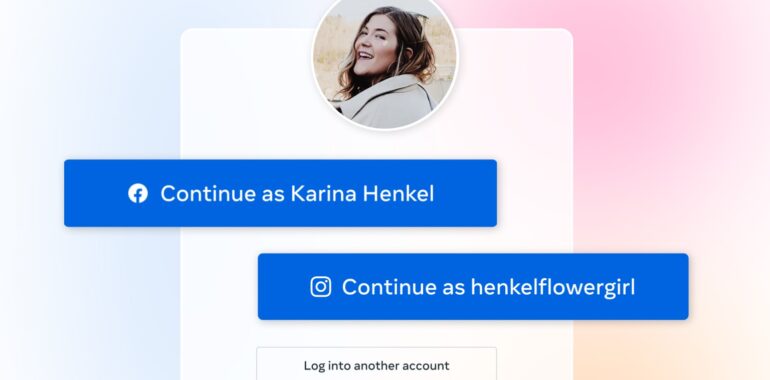The image size is (770, 380).
Task: Select the Instagram account login option
Action: 473,287
